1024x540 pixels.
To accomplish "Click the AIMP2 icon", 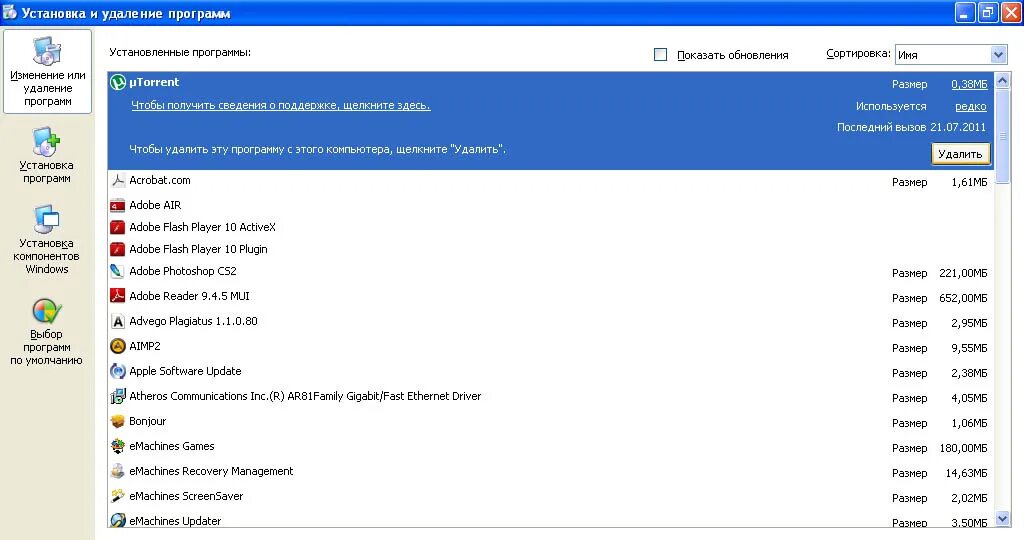I will pos(118,346).
